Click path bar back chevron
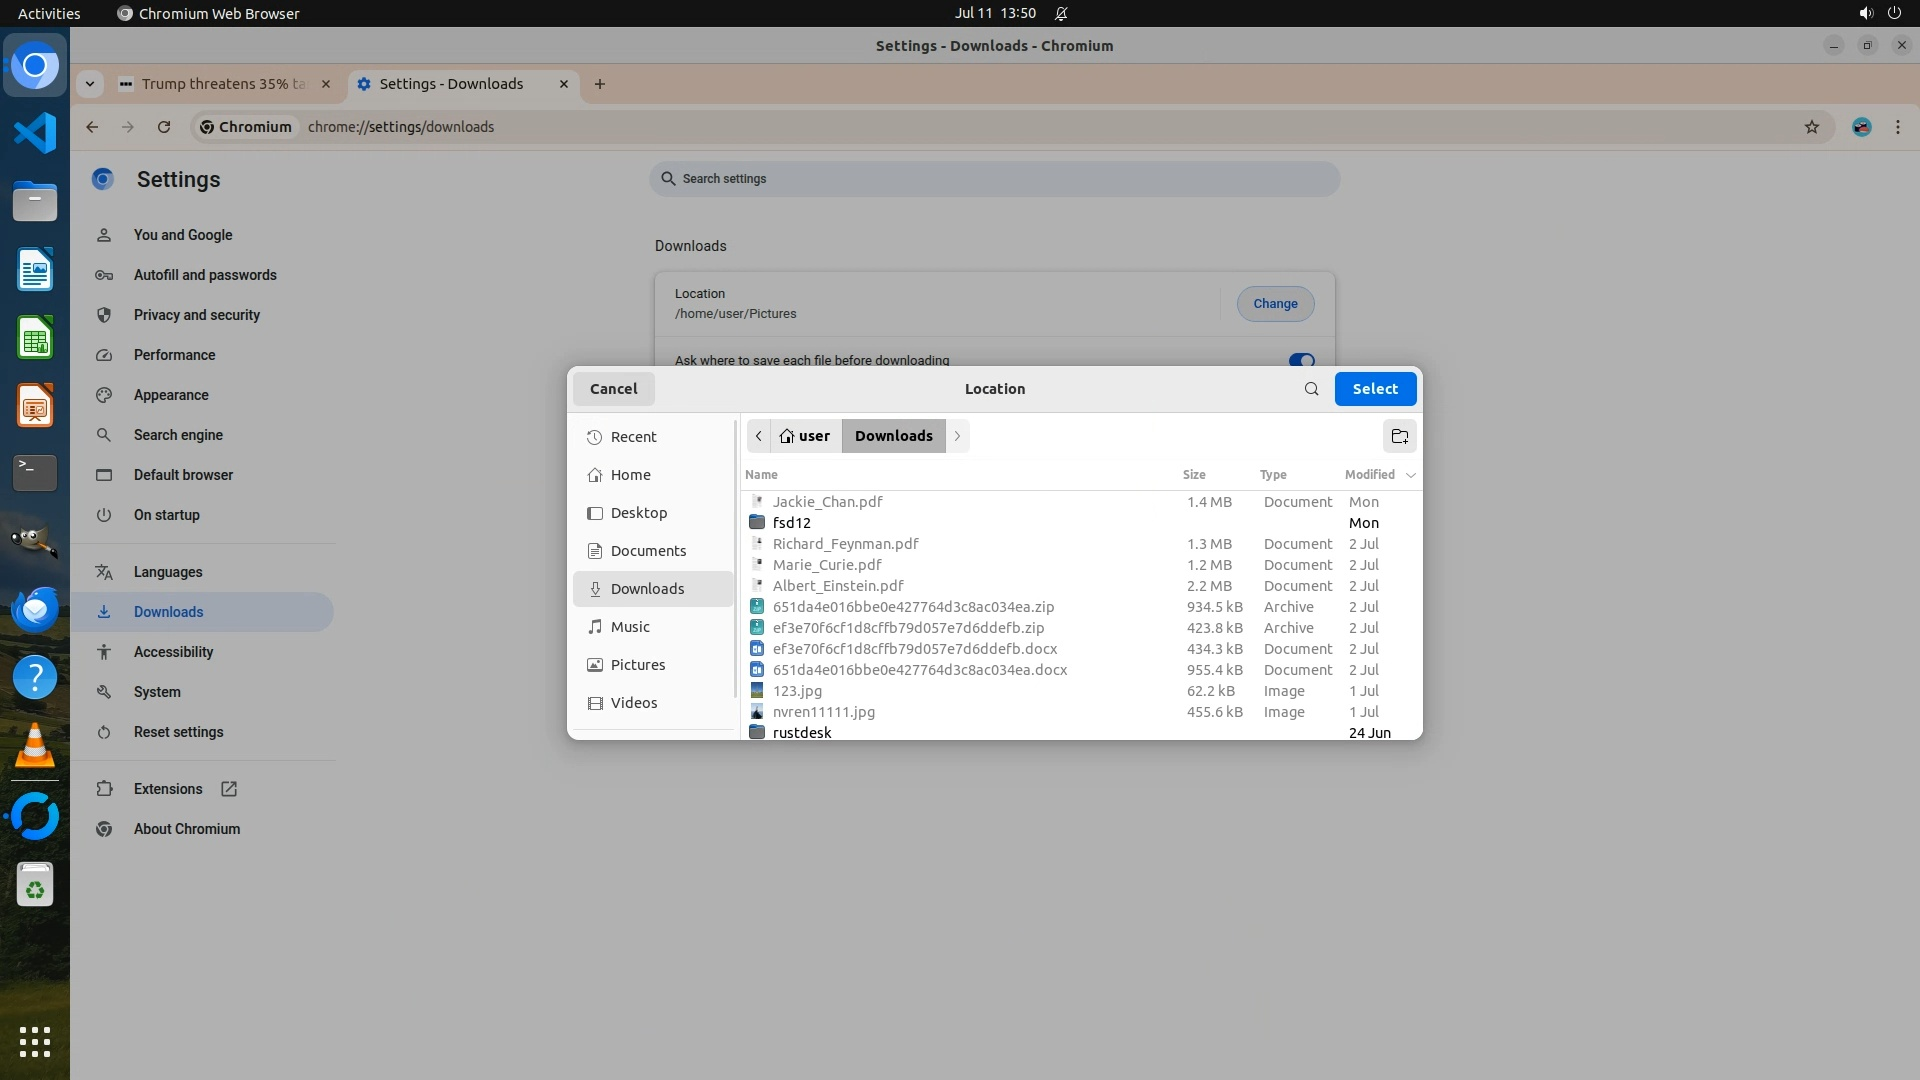This screenshot has width=1920, height=1080. point(759,436)
